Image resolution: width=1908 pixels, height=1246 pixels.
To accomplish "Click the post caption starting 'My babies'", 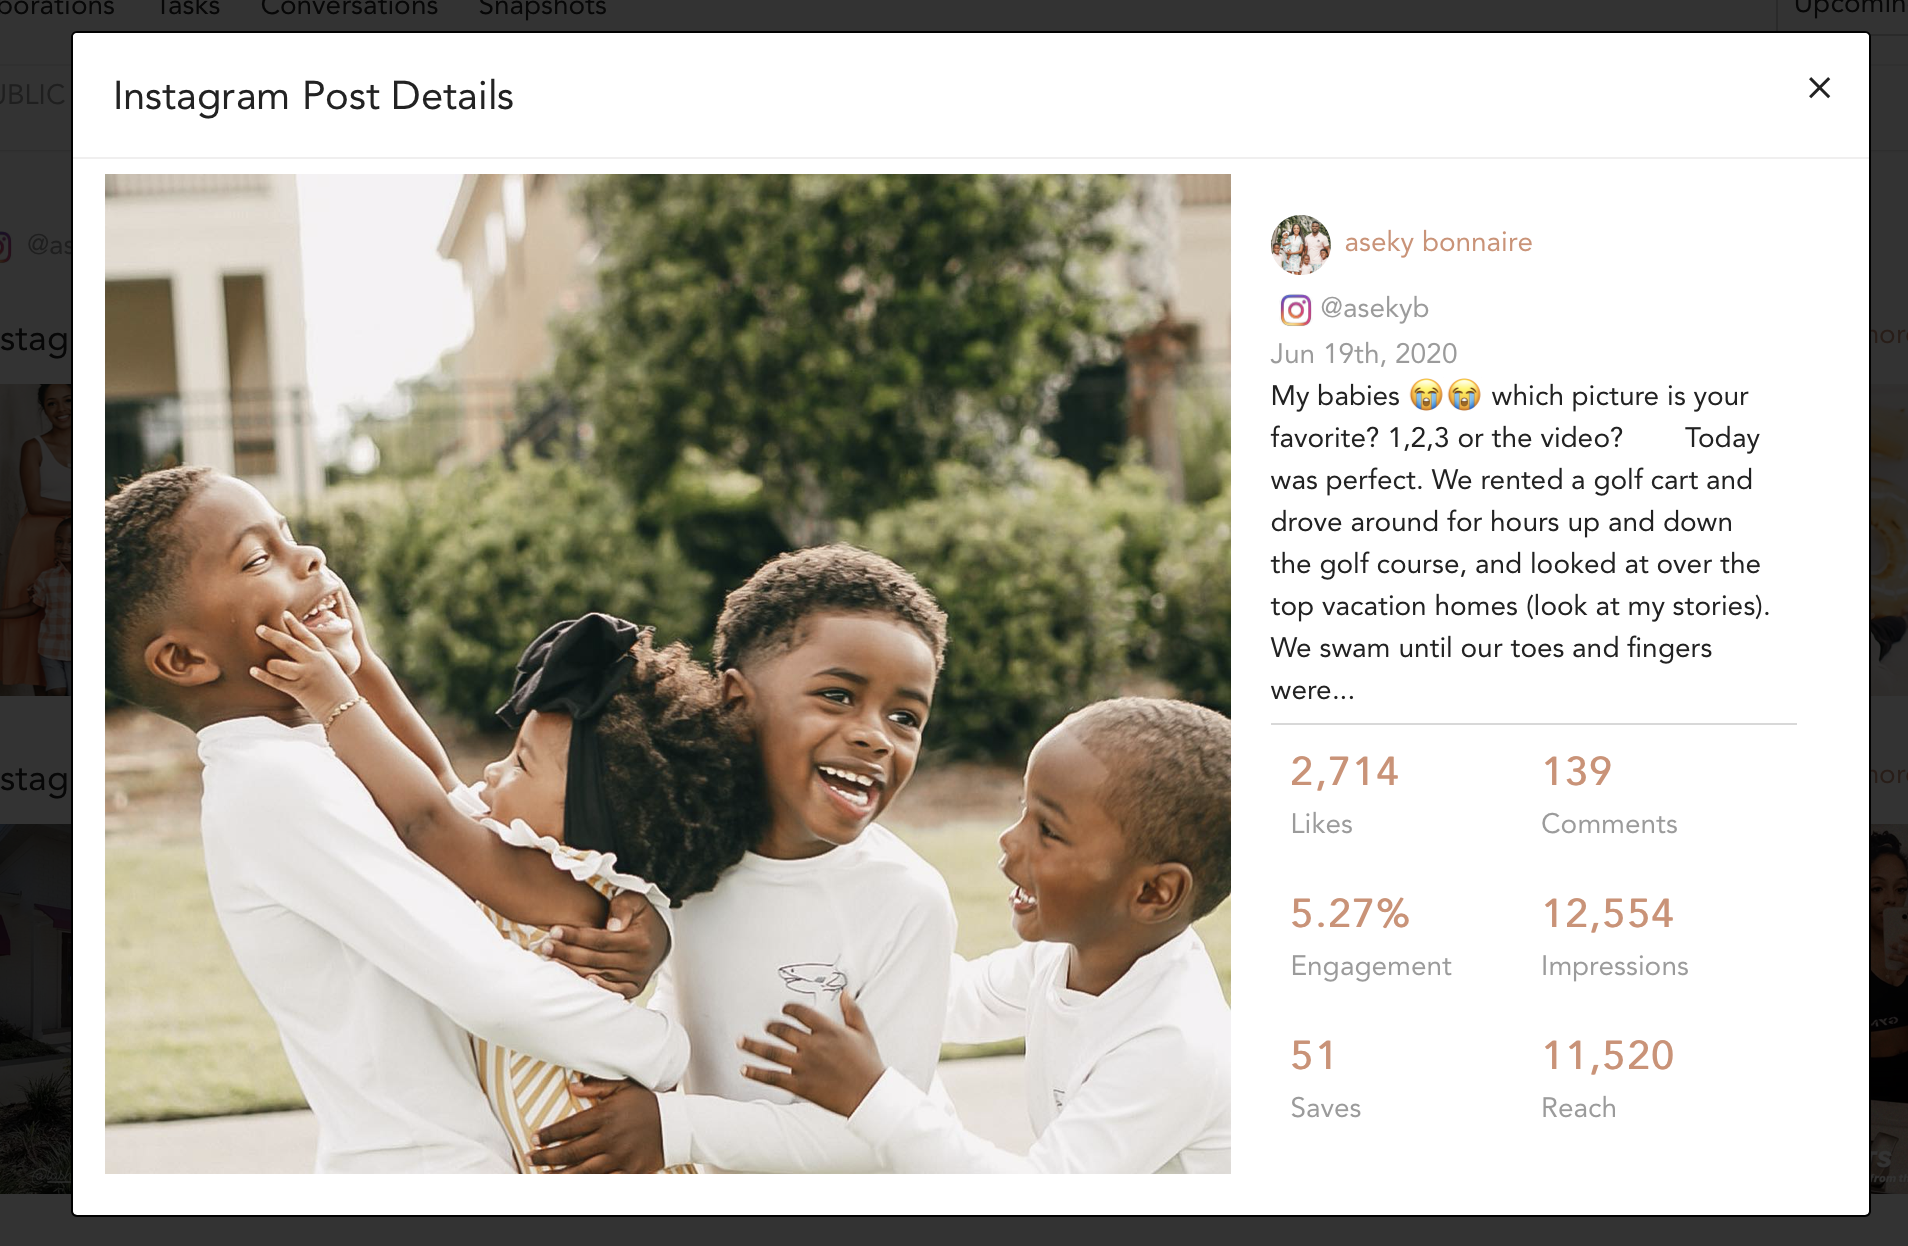I will click(1520, 543).
